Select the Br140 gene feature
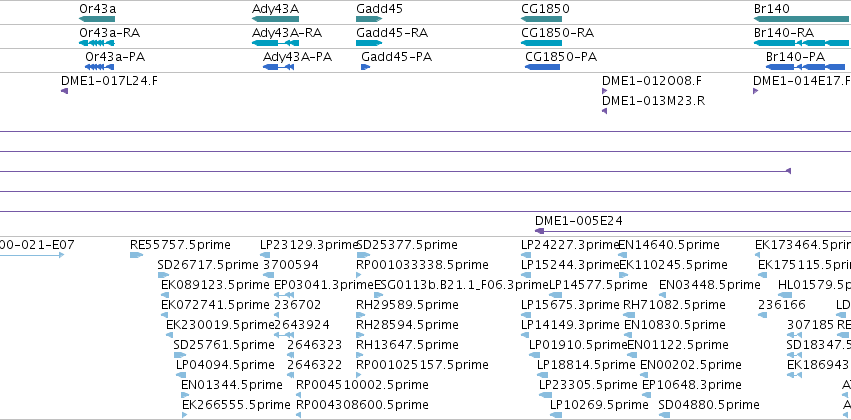 [x=802, y=20]
